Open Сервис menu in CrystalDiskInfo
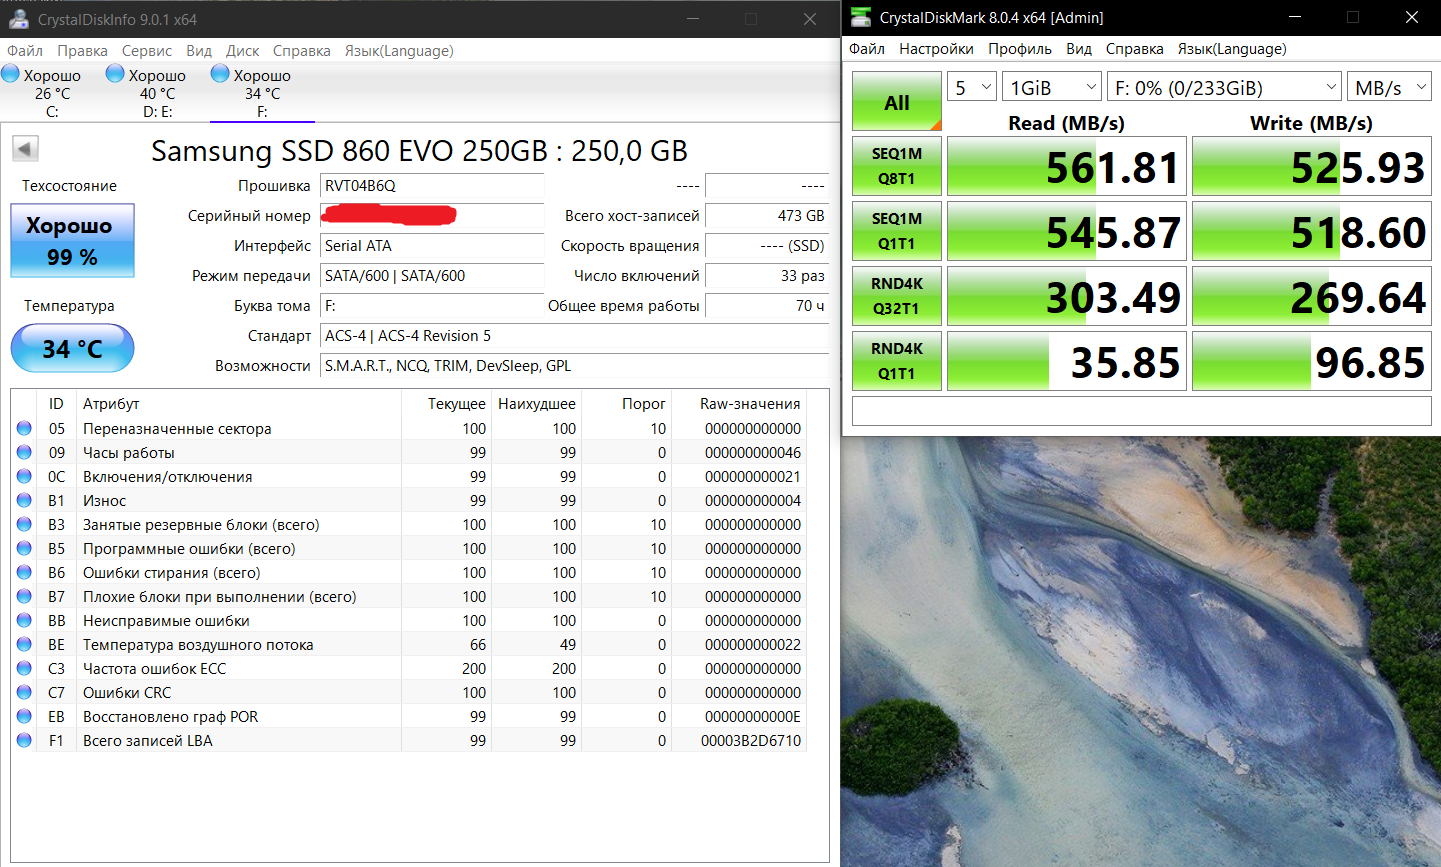1441x867 pixels. tap(147, 51)
